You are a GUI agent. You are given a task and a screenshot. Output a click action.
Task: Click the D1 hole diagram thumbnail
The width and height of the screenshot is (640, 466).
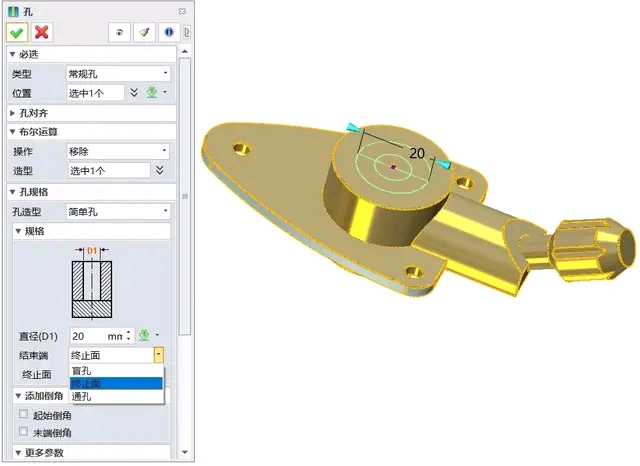92,282
